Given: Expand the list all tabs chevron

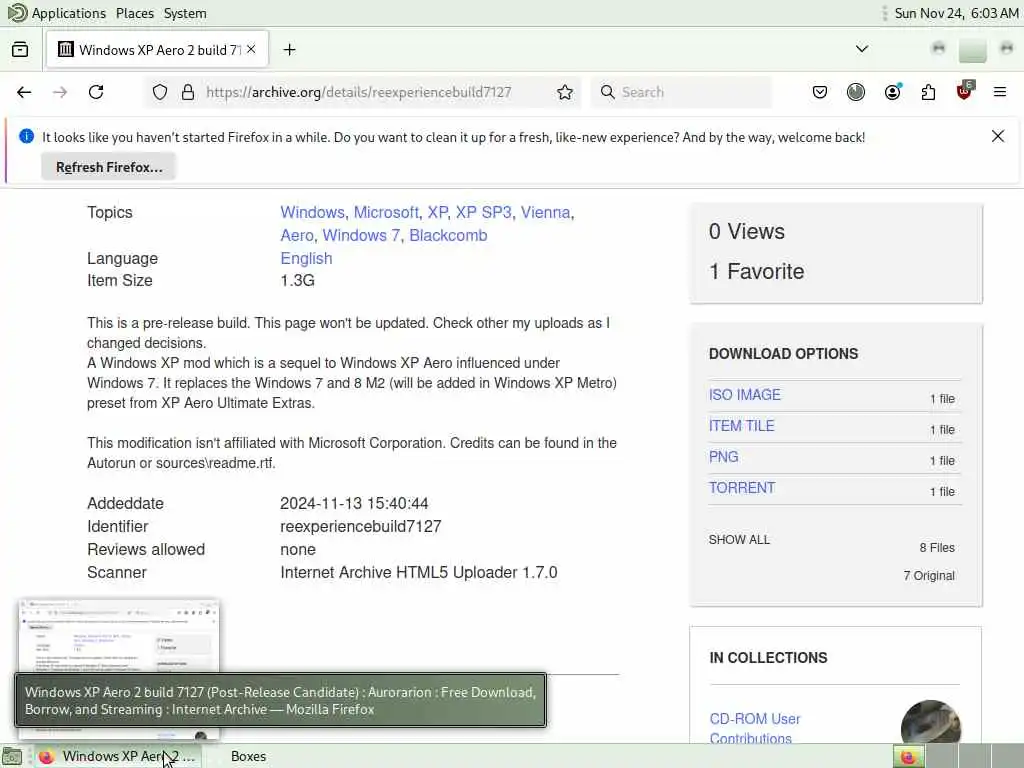Looking at the screenshot, I should tap(862, 49).
